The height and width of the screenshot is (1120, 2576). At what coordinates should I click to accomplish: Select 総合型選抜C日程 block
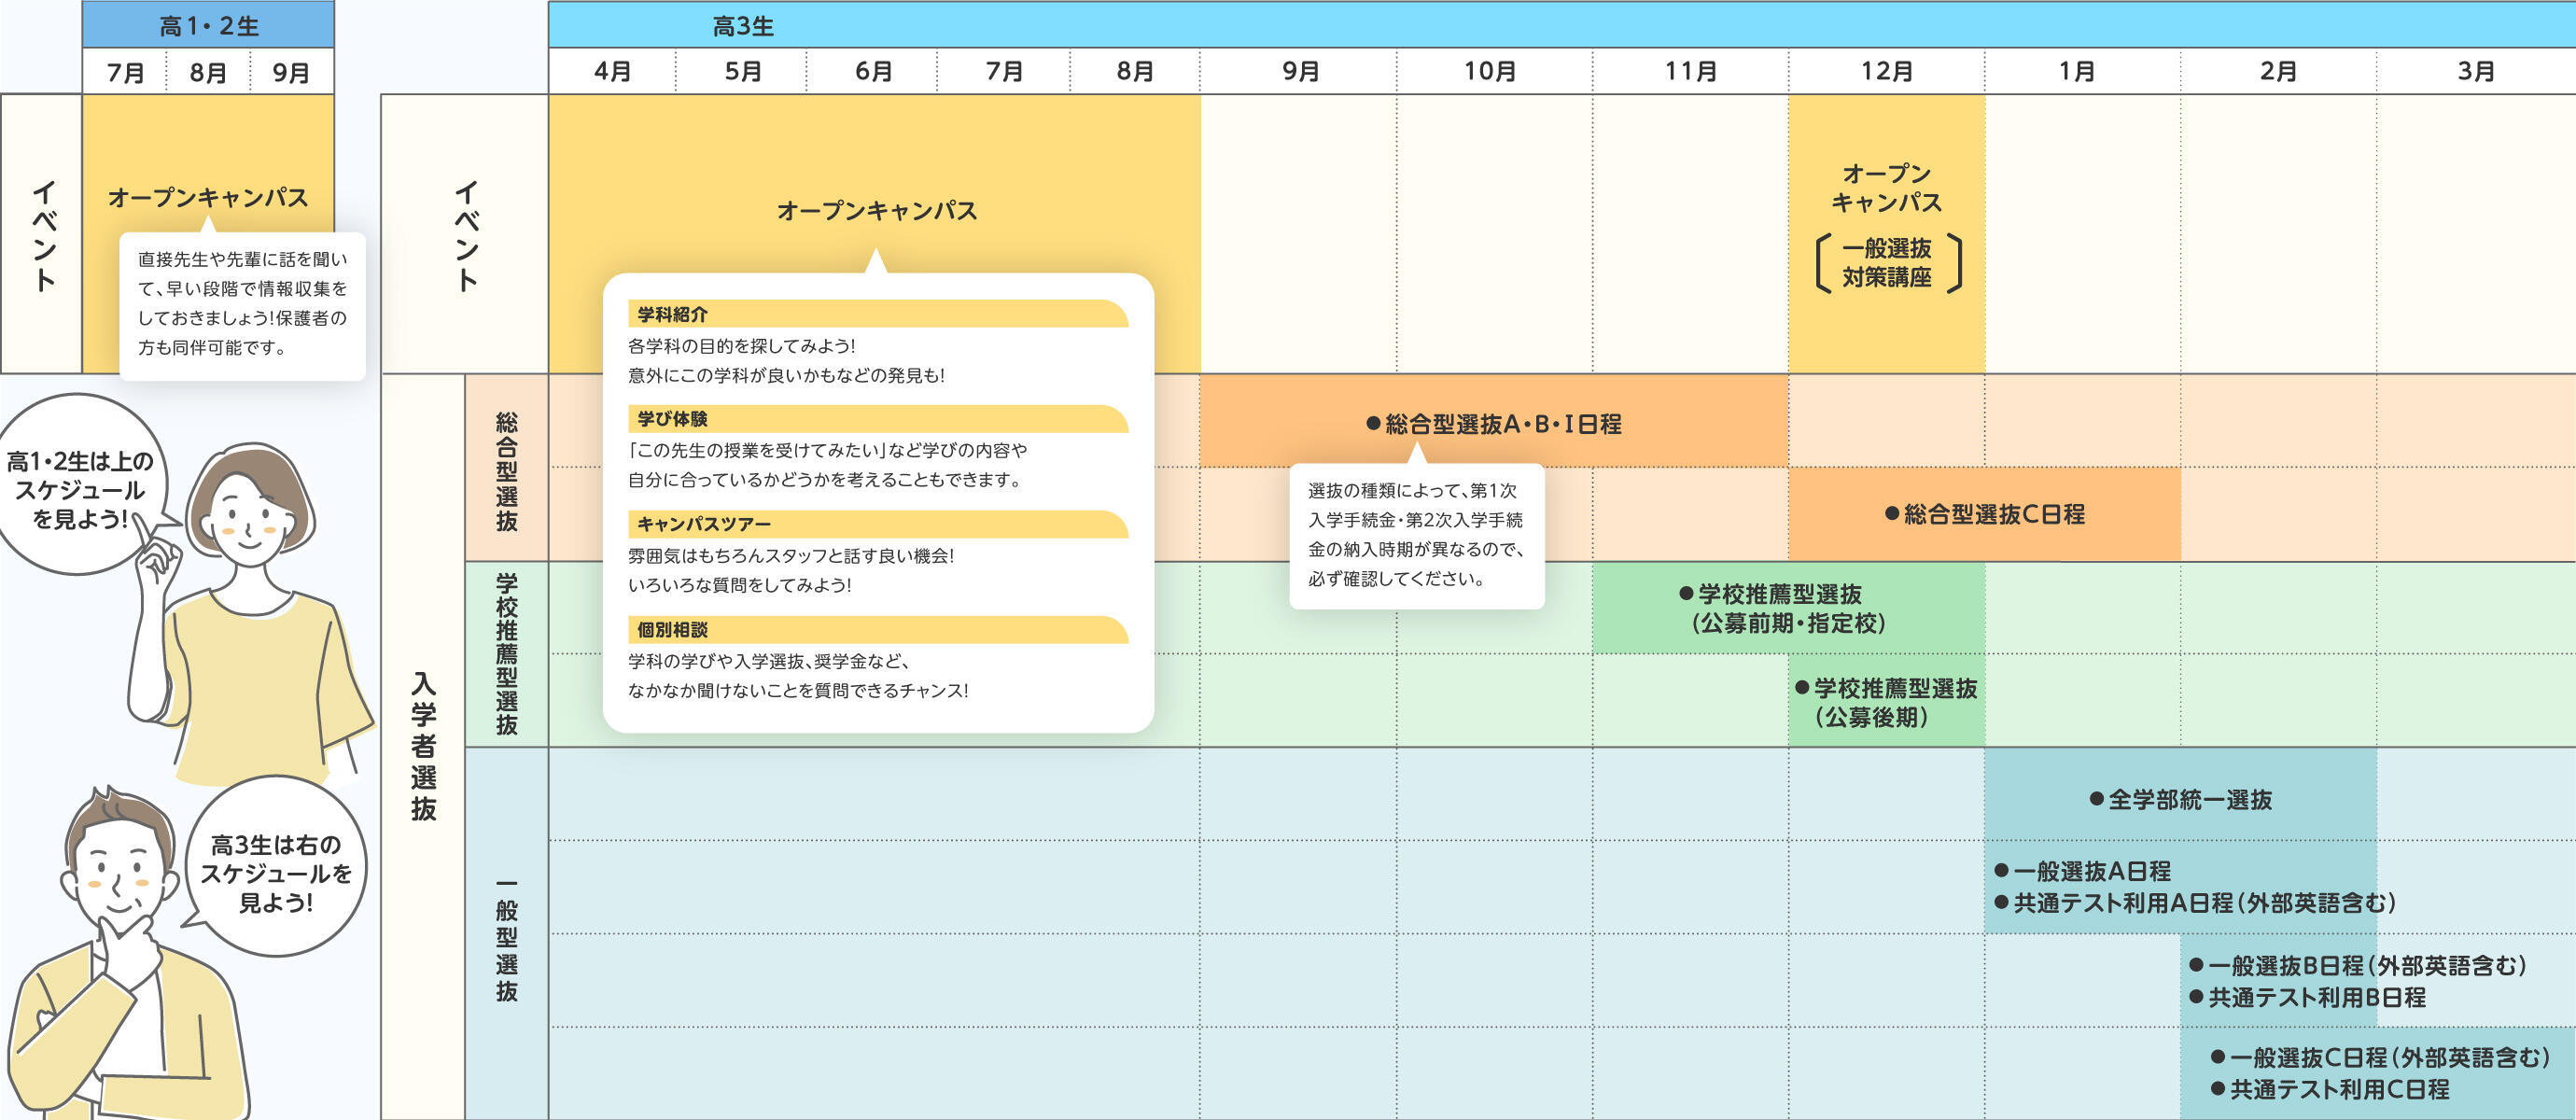click(x=1984, y=514)
